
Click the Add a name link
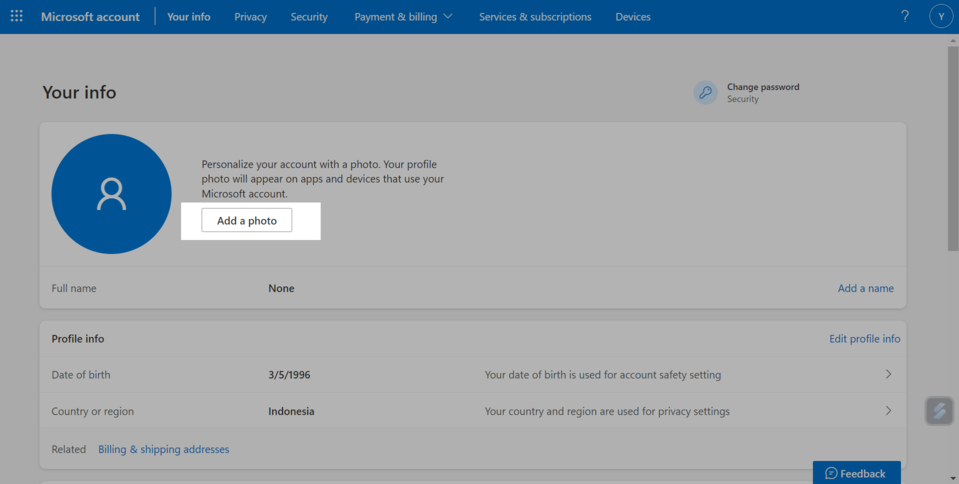865,288
